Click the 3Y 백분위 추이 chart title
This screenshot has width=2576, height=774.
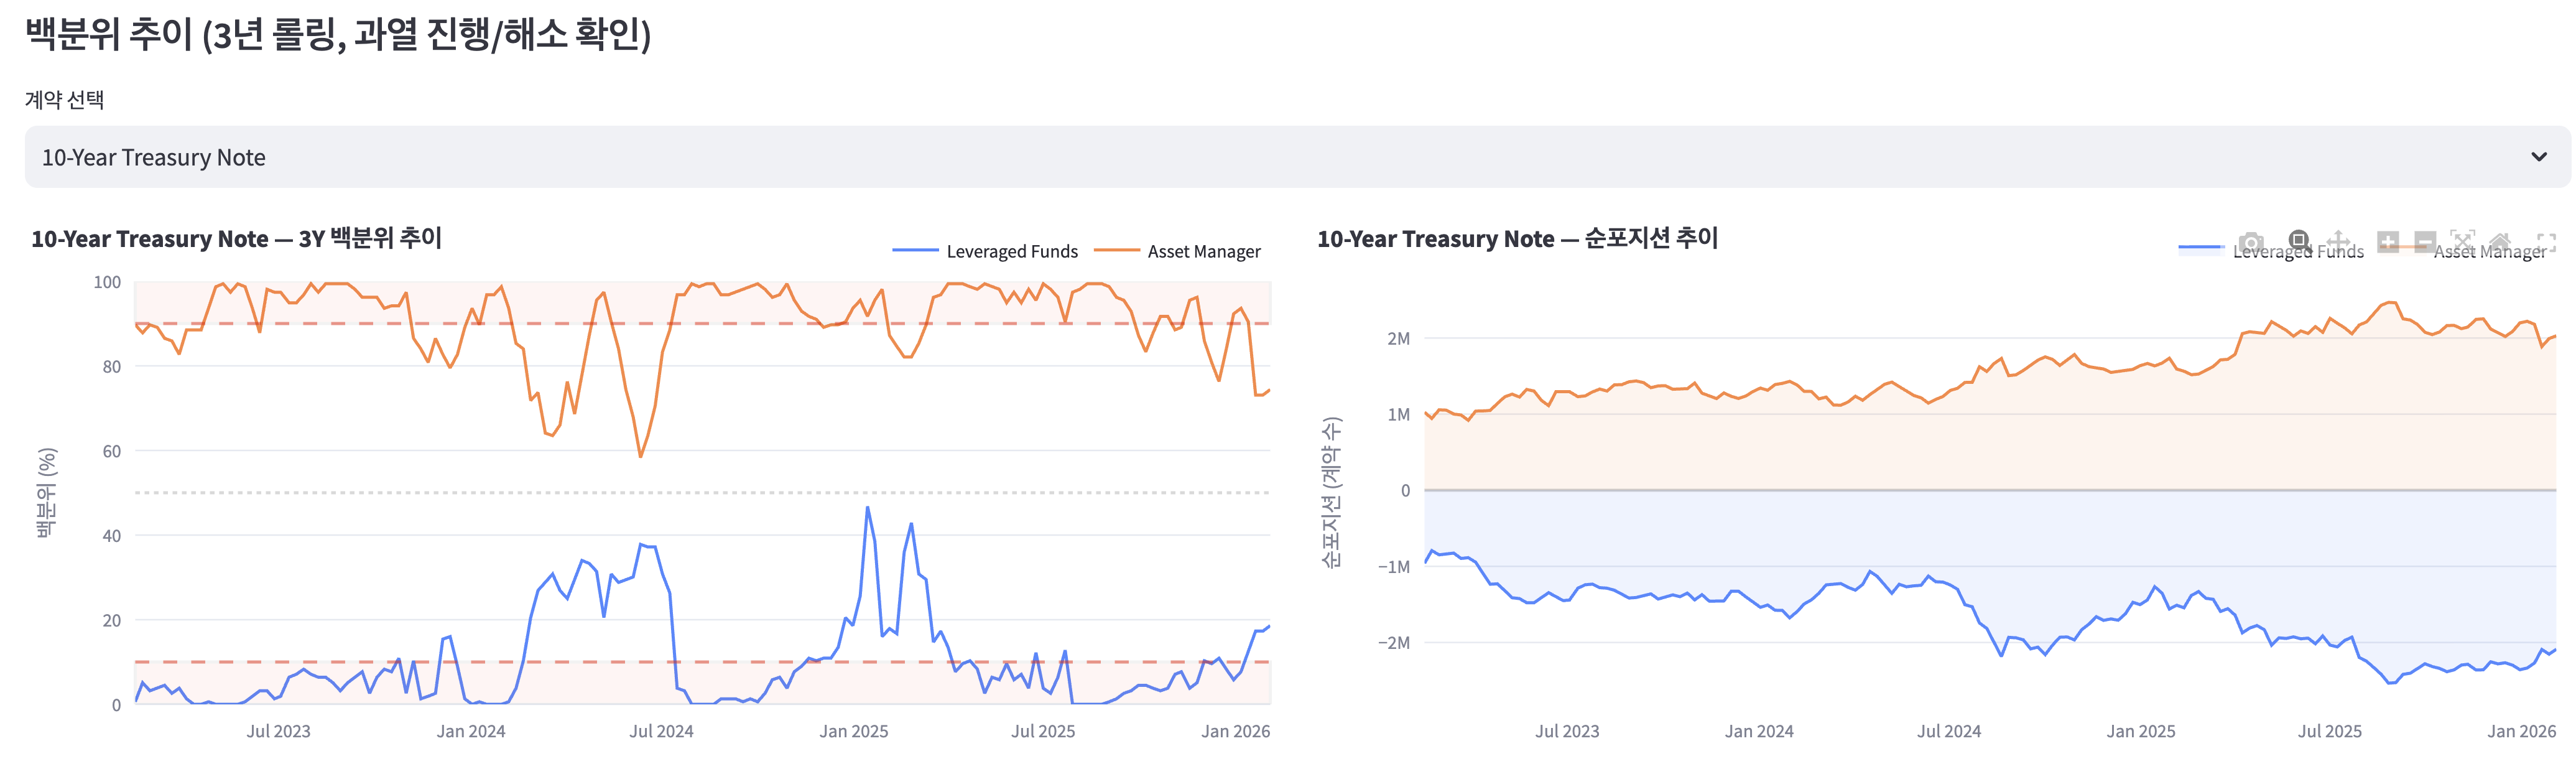pos(236,239)
